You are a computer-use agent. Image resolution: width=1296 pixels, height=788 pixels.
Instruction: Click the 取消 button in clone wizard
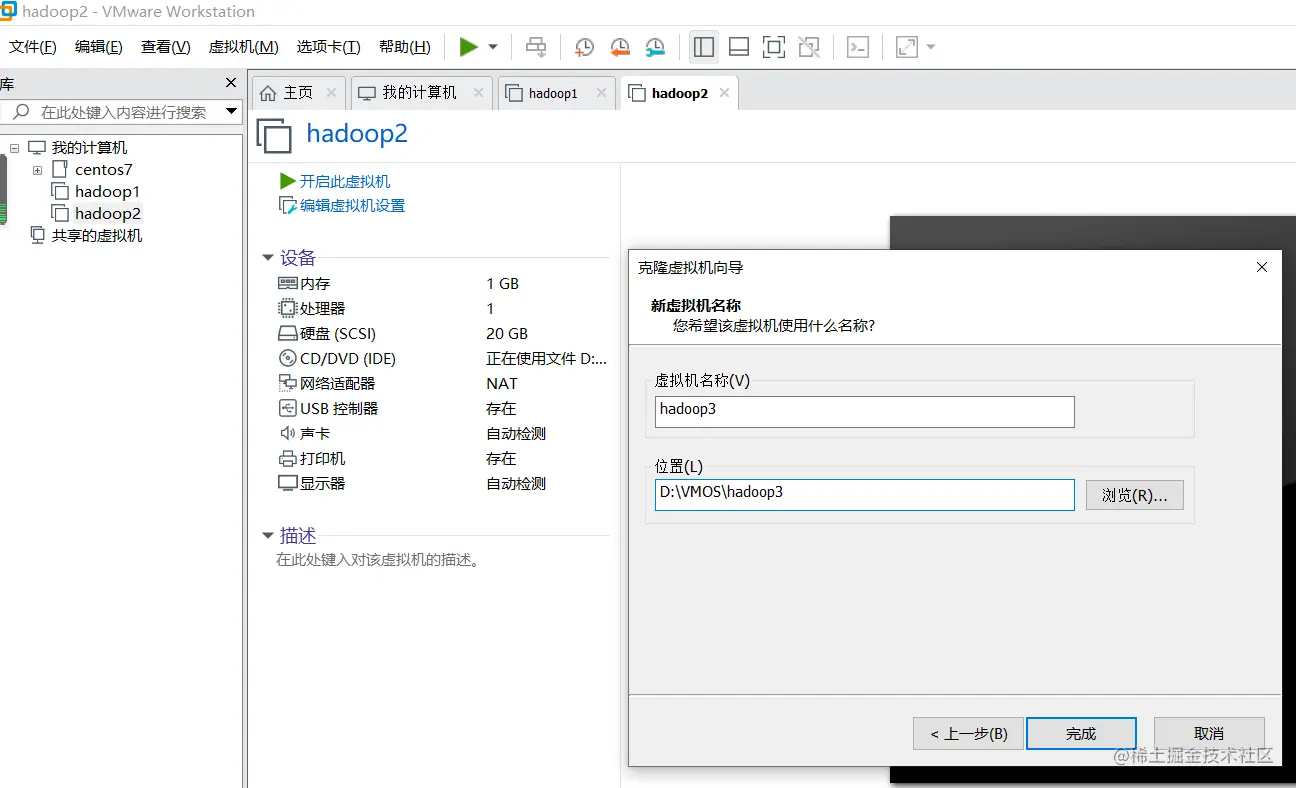(x=1209, y=734)
